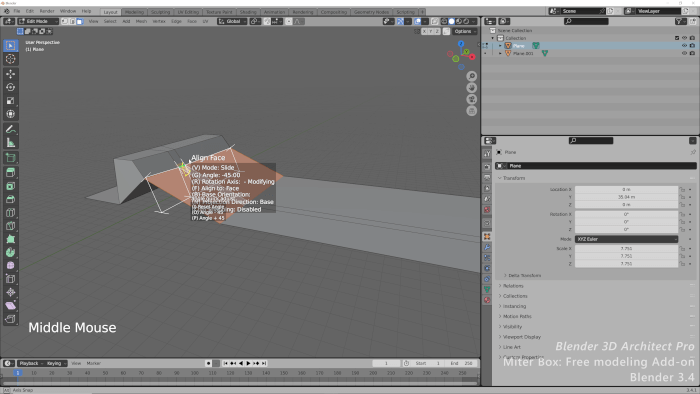Switch to the UV Editing workspace tab
This screenshot has height=394, width=700.
pos(188,12)
